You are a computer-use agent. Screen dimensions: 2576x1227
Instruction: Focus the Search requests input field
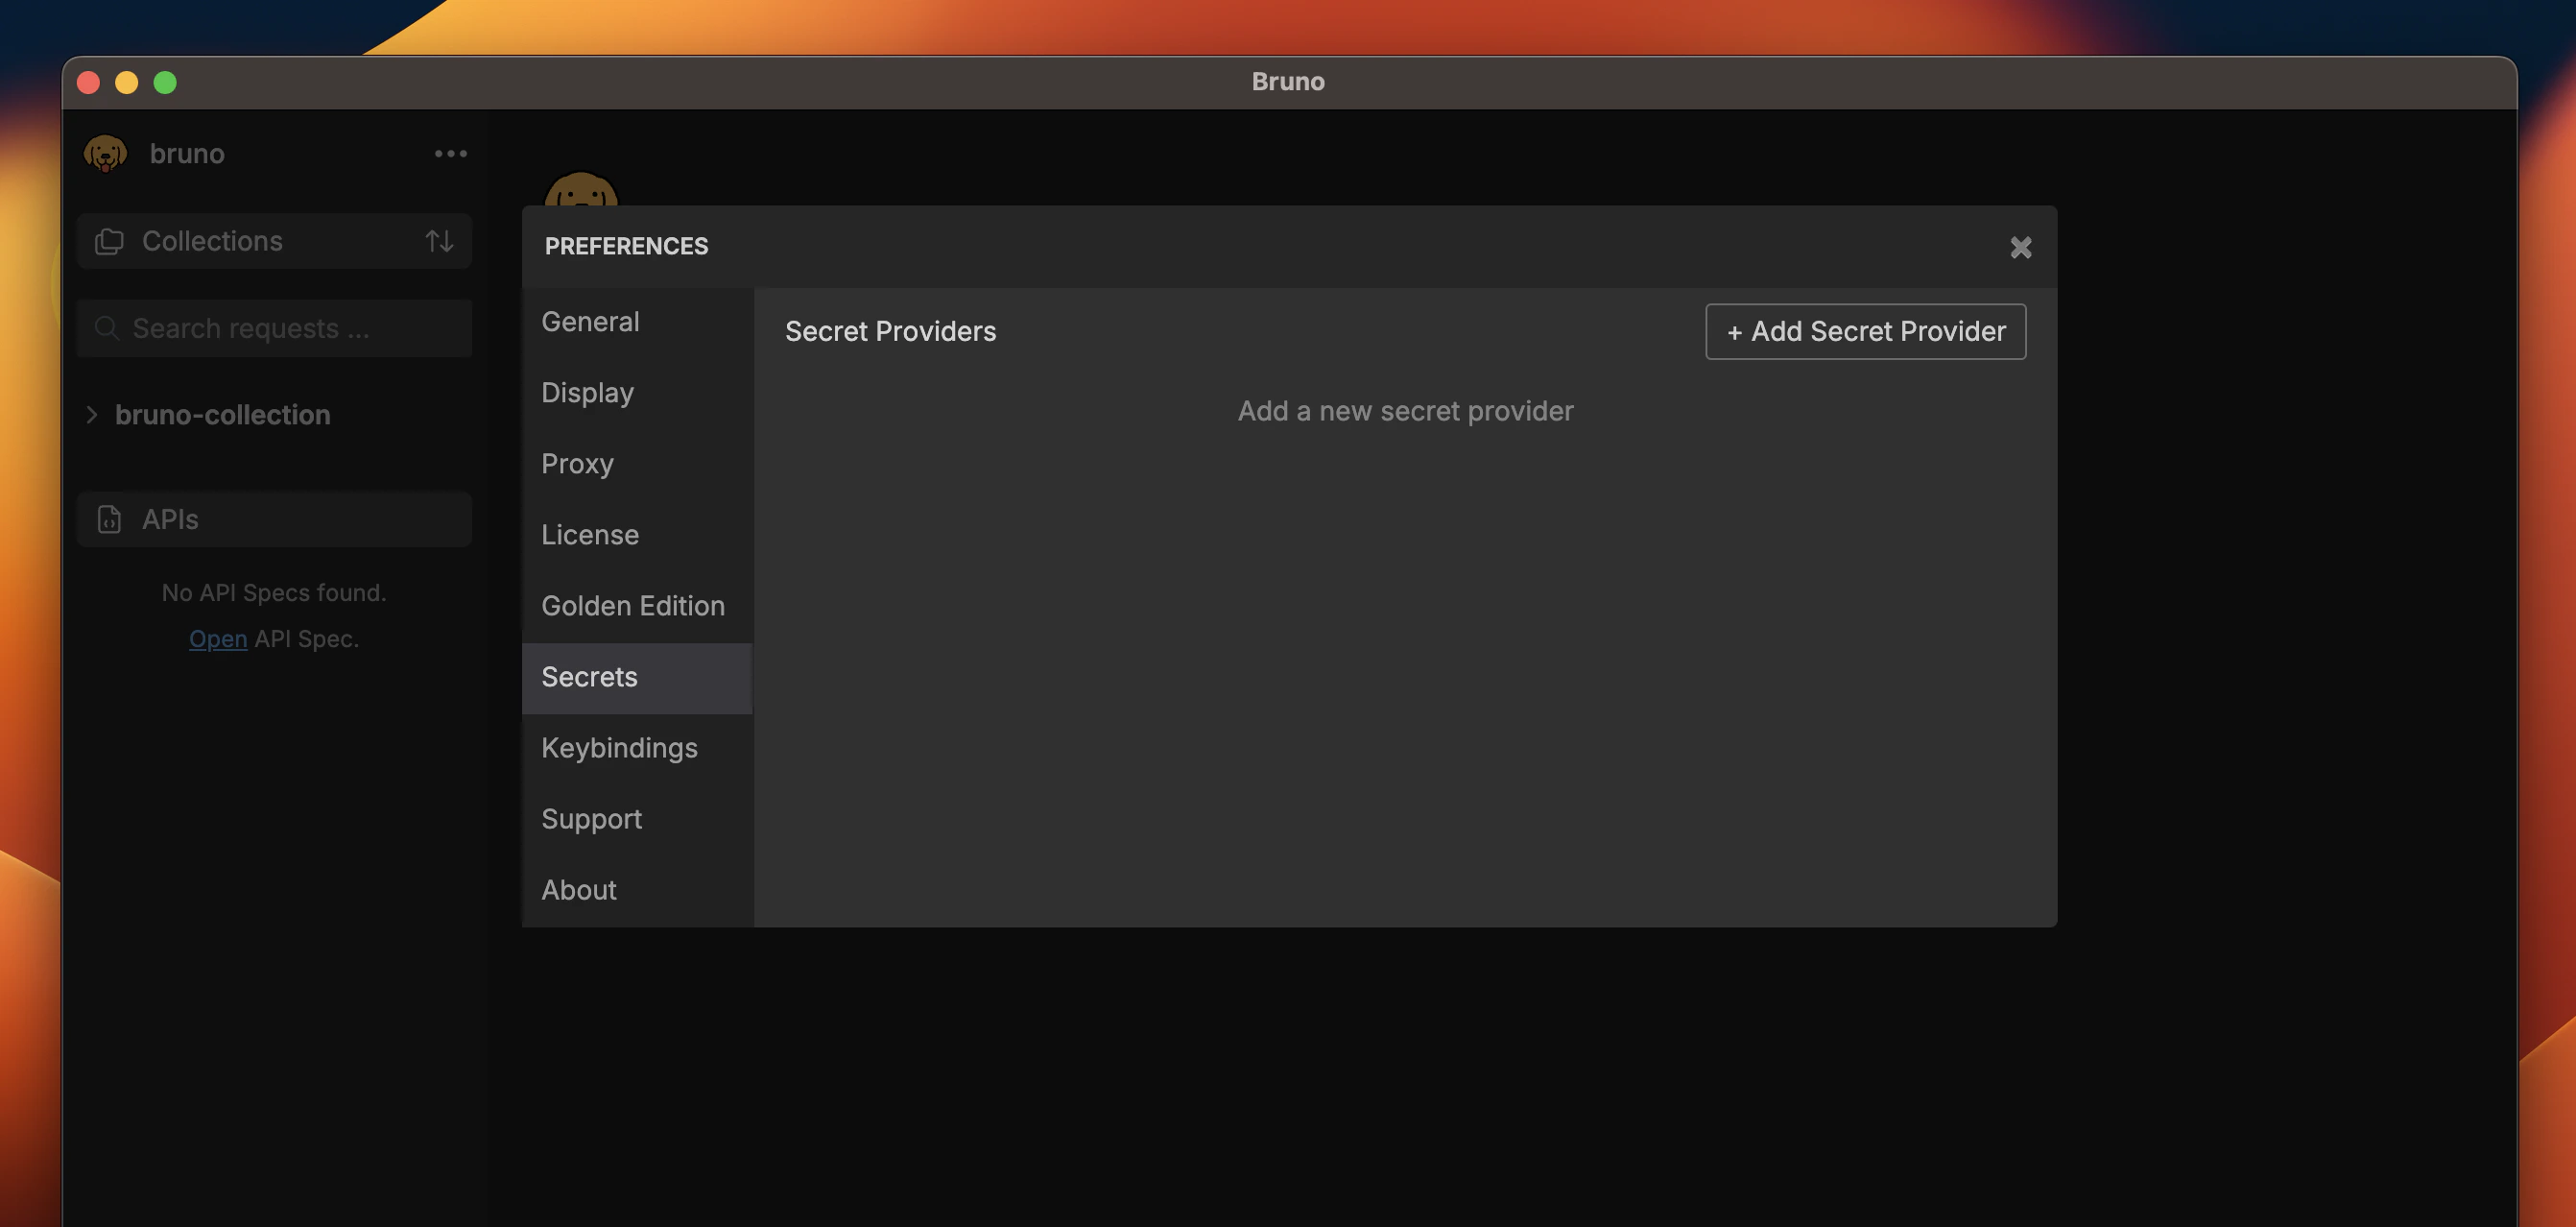click(290, 328)
